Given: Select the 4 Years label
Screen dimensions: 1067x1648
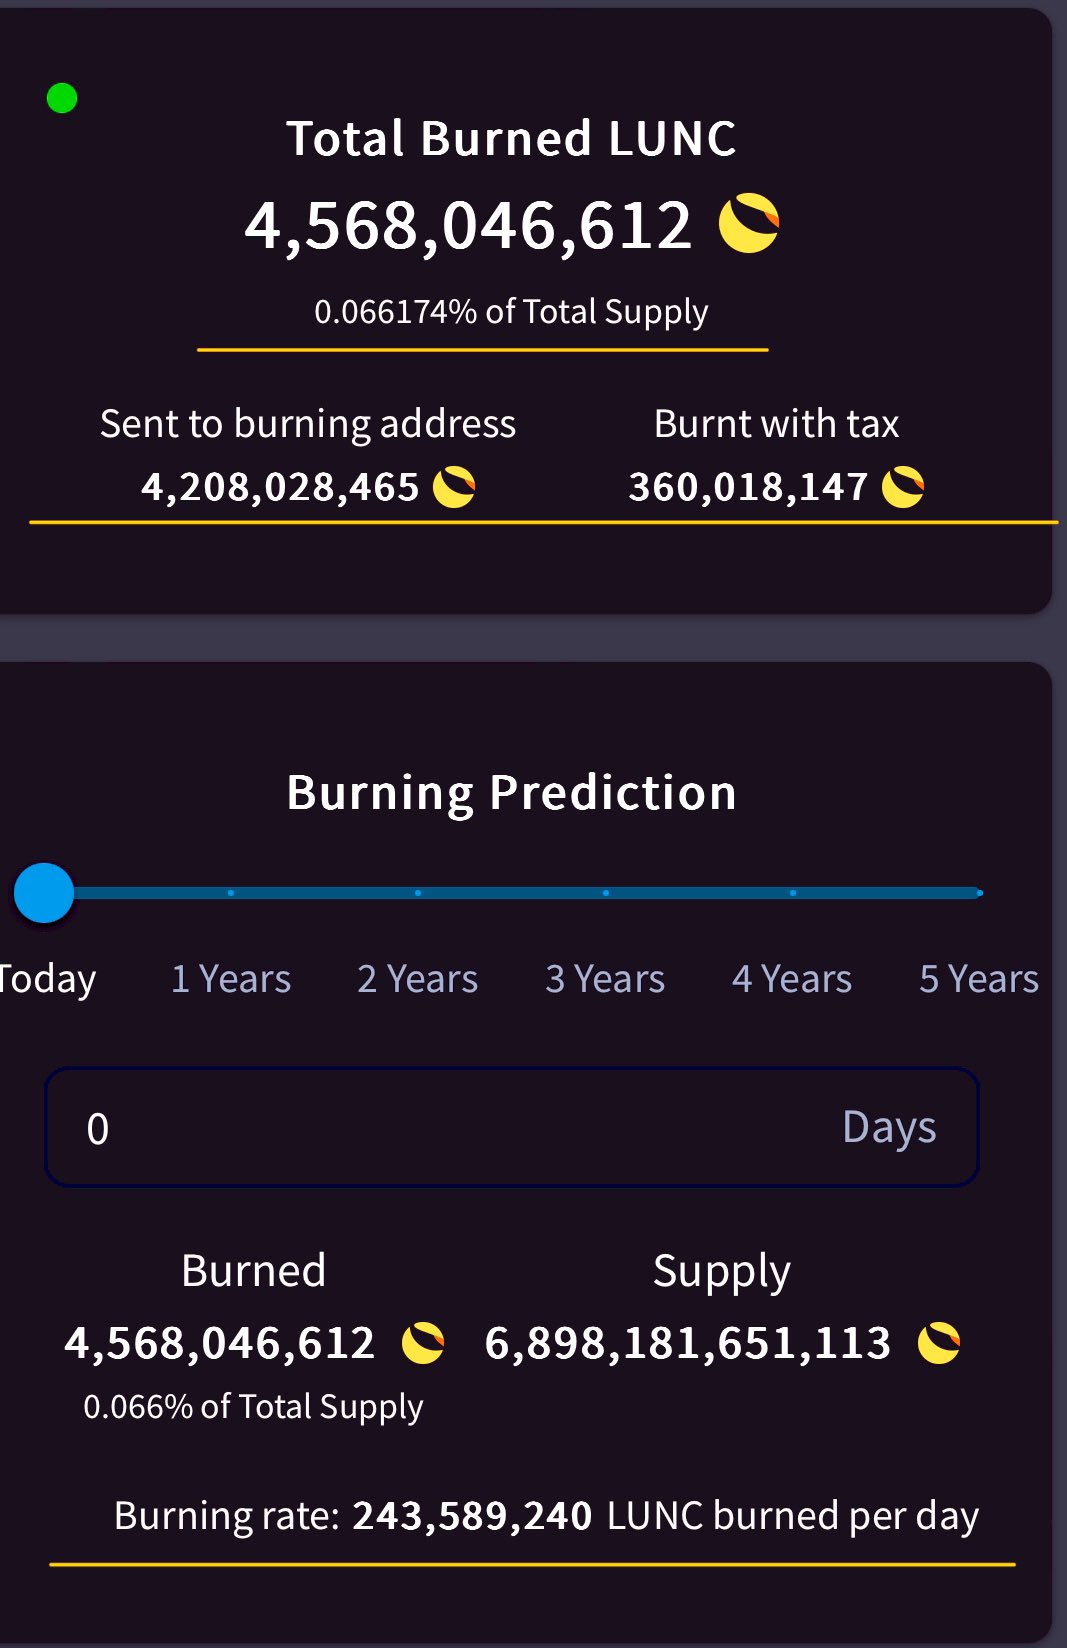Looking at the screenshot, I should click(x=792, y=978).
